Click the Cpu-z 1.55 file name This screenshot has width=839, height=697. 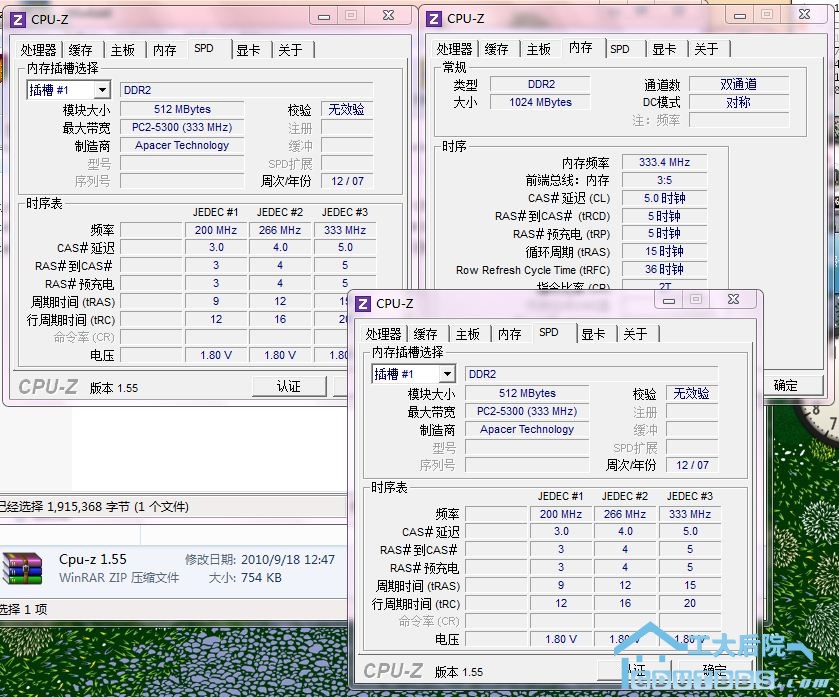[93, 560]
